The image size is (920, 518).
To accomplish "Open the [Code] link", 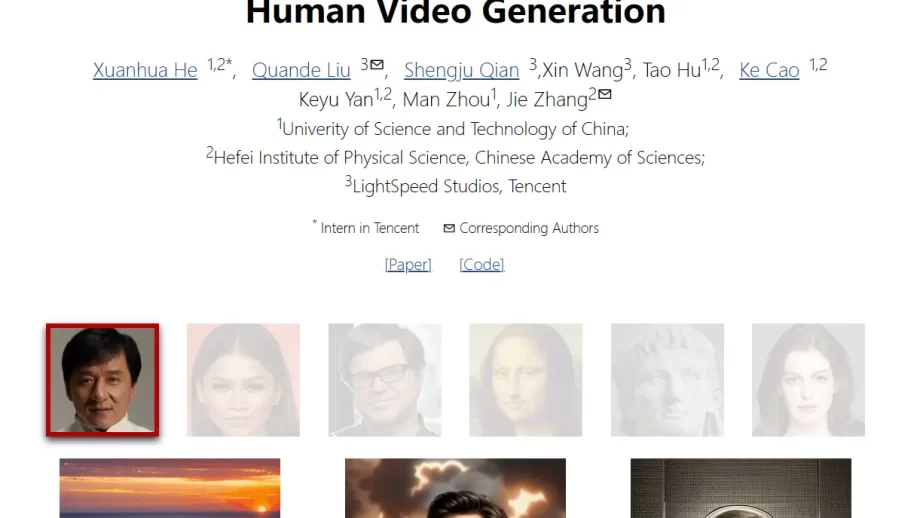I will click(482, 265).
